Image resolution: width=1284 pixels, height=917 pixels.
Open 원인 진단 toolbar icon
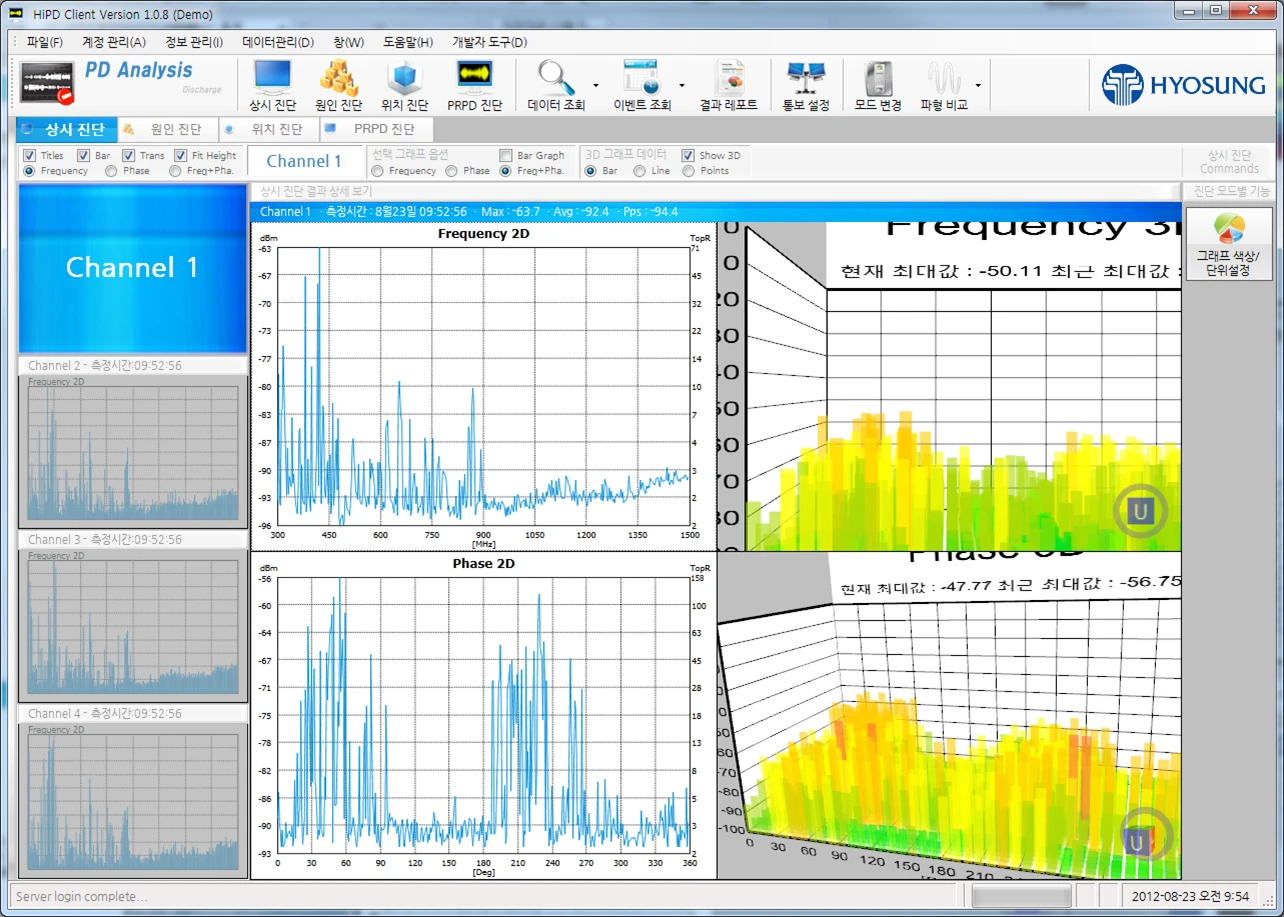[338, 85]
